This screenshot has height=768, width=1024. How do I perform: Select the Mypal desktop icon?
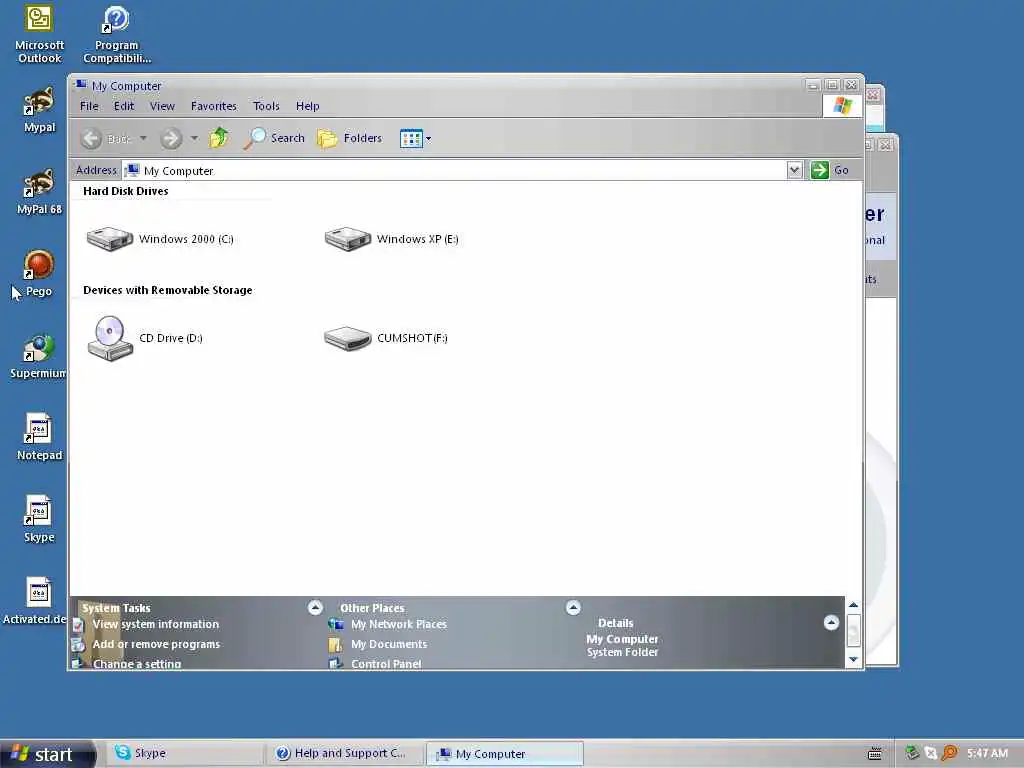39,110
